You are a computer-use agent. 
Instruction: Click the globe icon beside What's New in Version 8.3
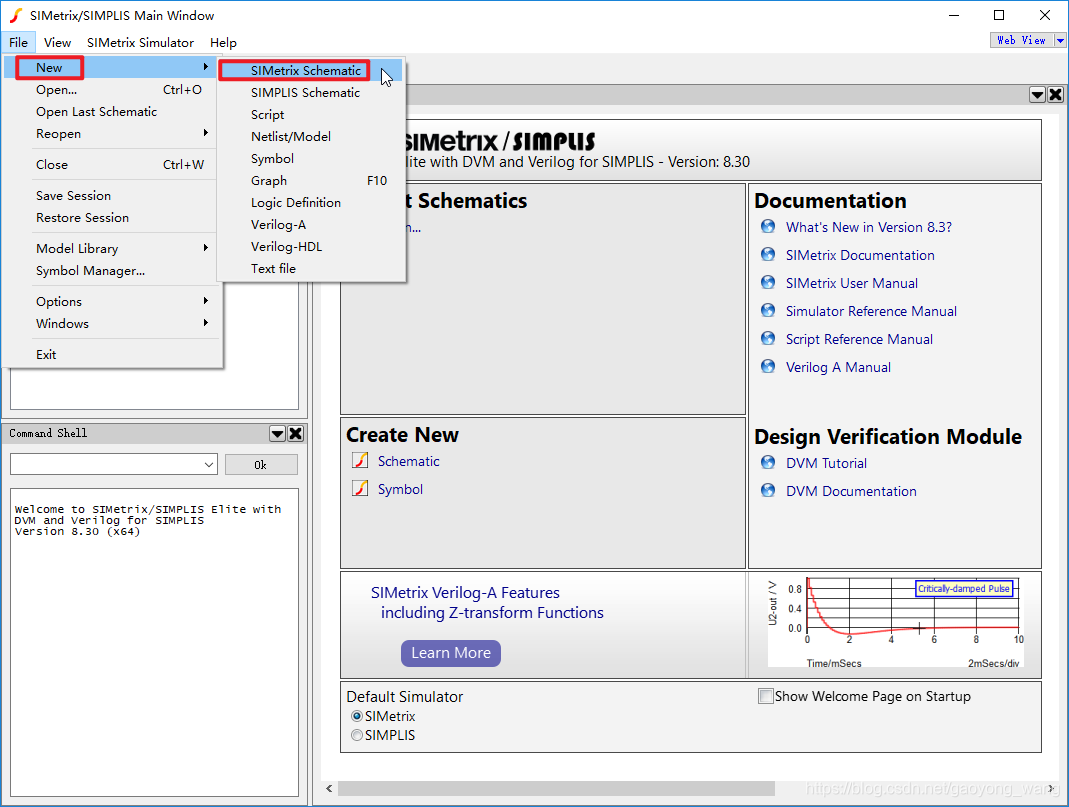[x=768, y=226]
